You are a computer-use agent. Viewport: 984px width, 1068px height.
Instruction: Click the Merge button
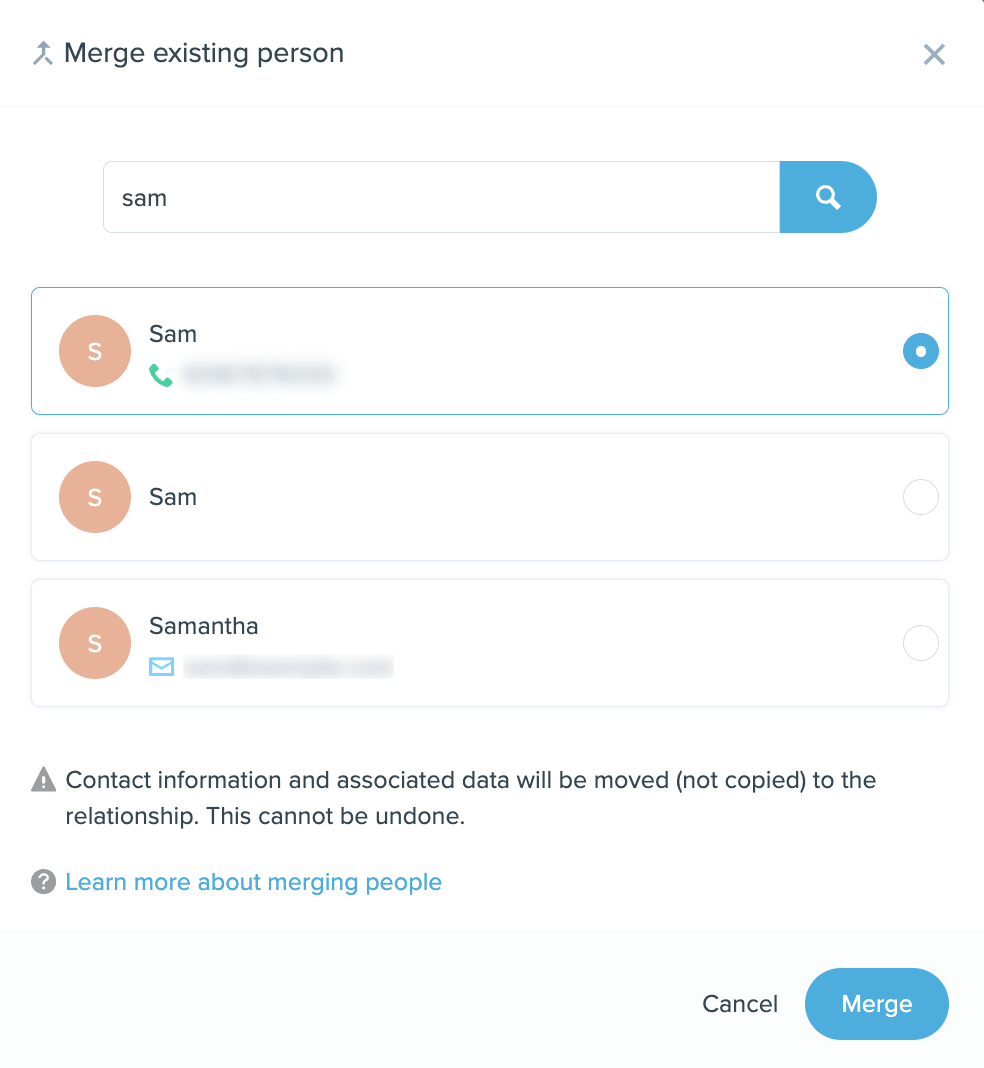tap(876, 1004)
